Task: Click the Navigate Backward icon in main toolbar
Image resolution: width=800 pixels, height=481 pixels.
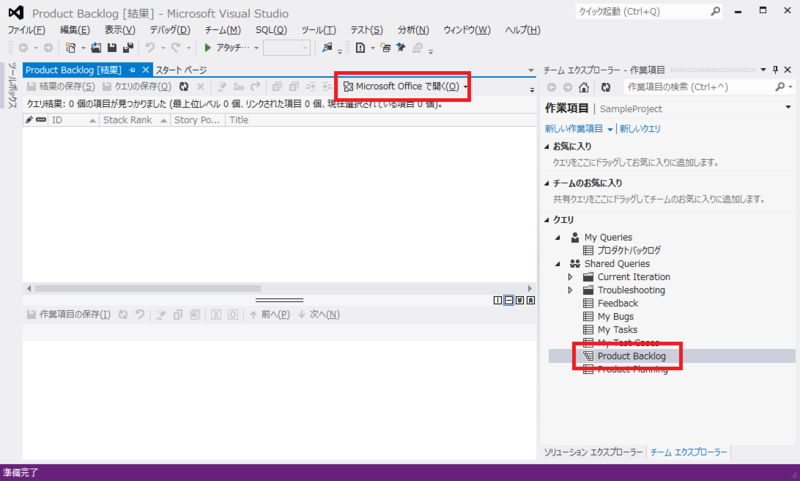Action: (x=23, y=48)
